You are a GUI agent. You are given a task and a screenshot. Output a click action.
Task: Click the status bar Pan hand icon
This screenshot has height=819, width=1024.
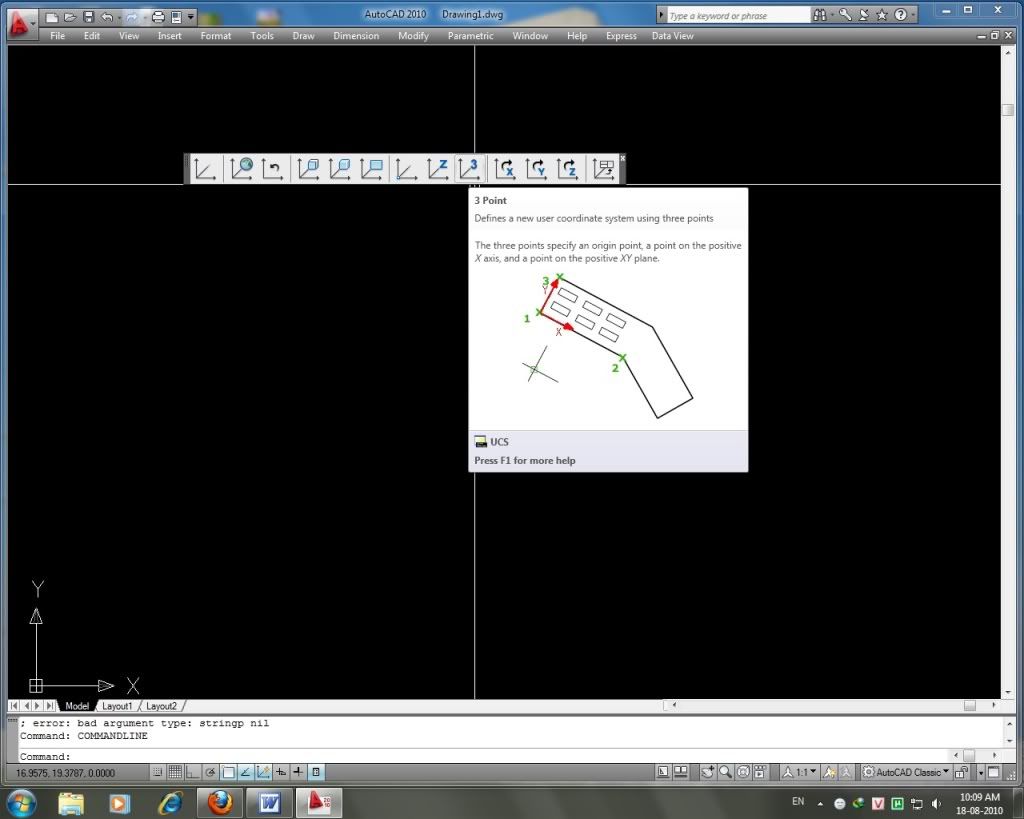coord(707,772)
